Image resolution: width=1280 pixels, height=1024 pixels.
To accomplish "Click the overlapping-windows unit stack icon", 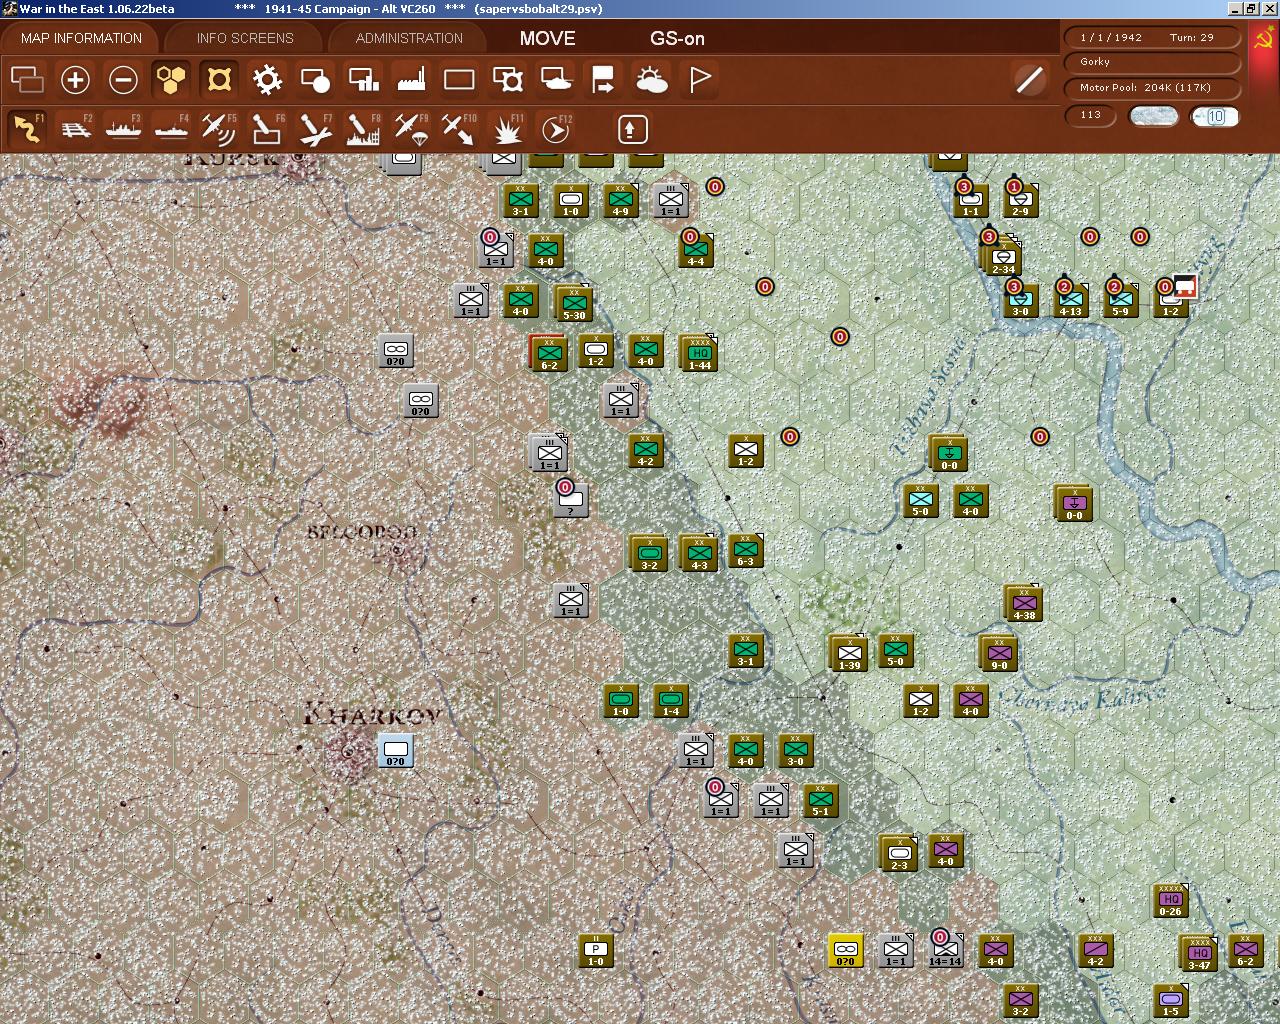I will tap(27, 79).
